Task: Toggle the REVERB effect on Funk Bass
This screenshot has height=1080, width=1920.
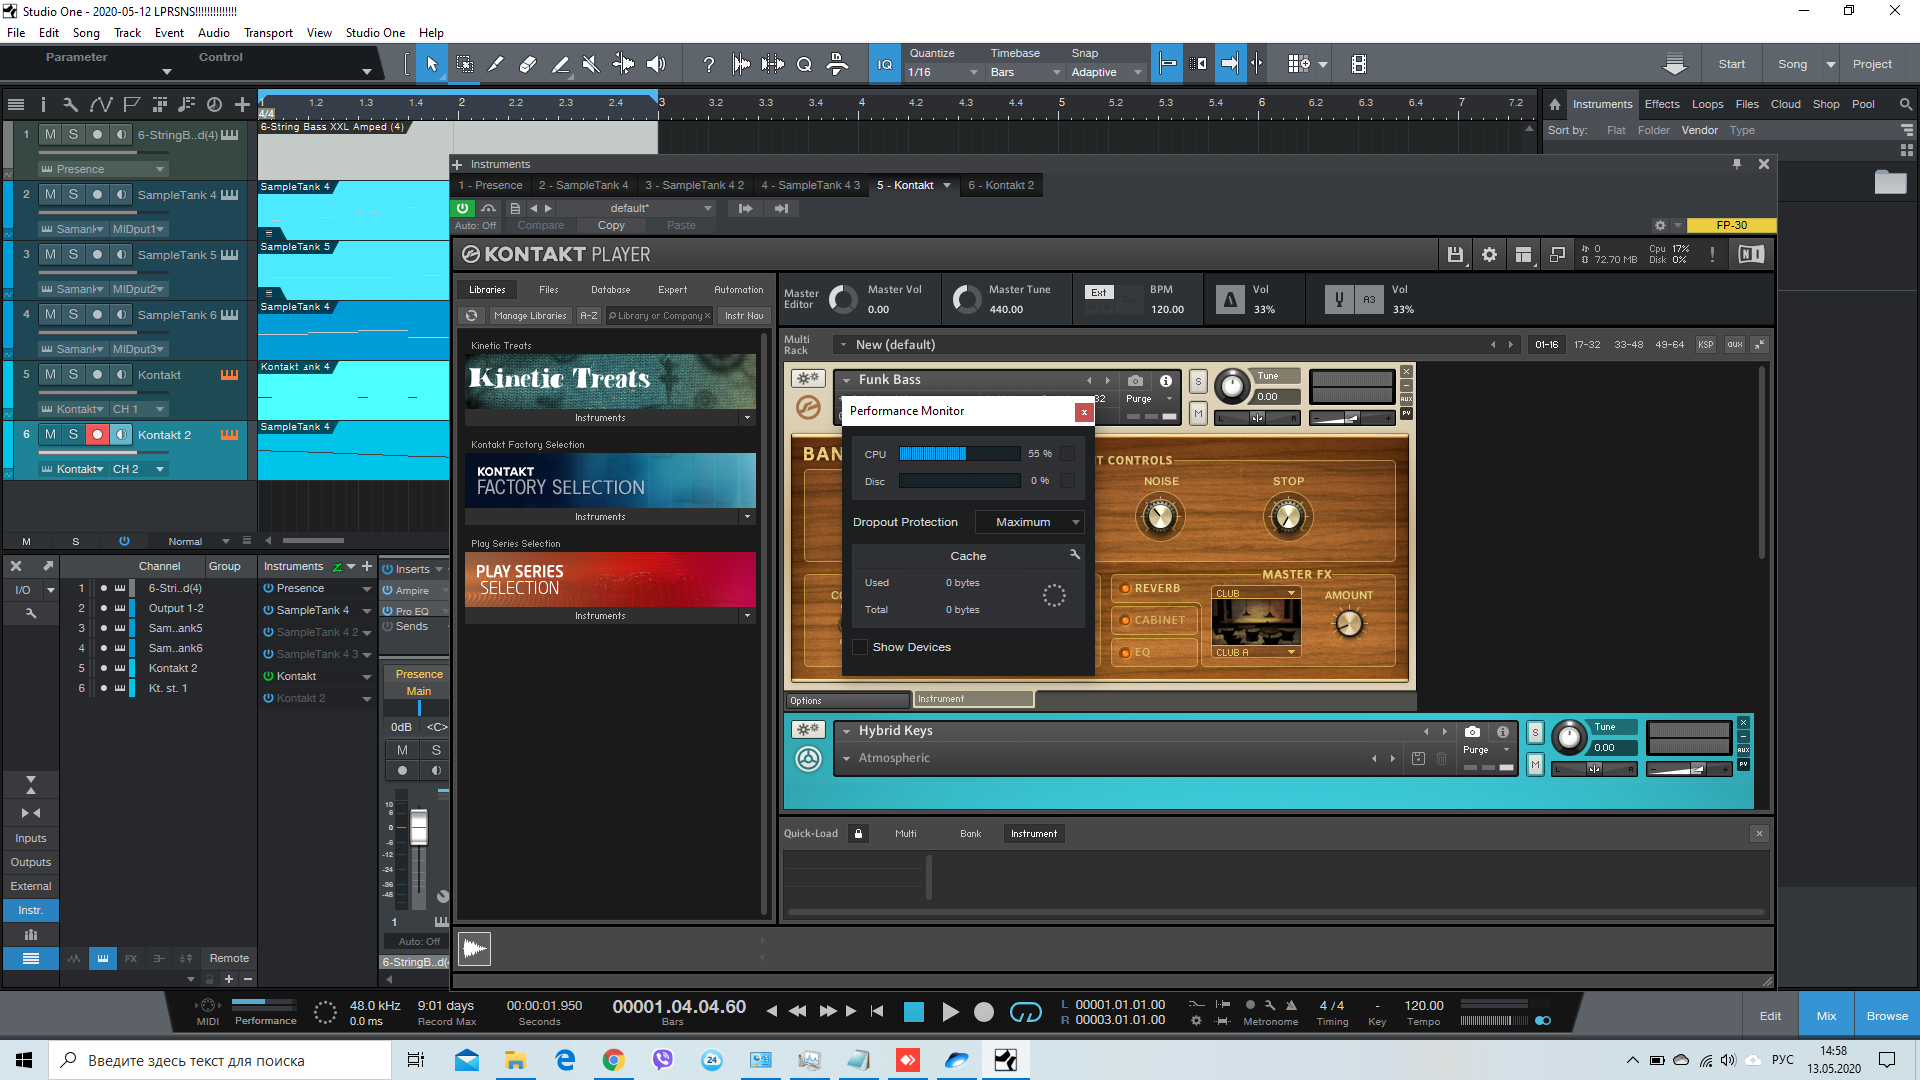Action: coord(1125,588)
